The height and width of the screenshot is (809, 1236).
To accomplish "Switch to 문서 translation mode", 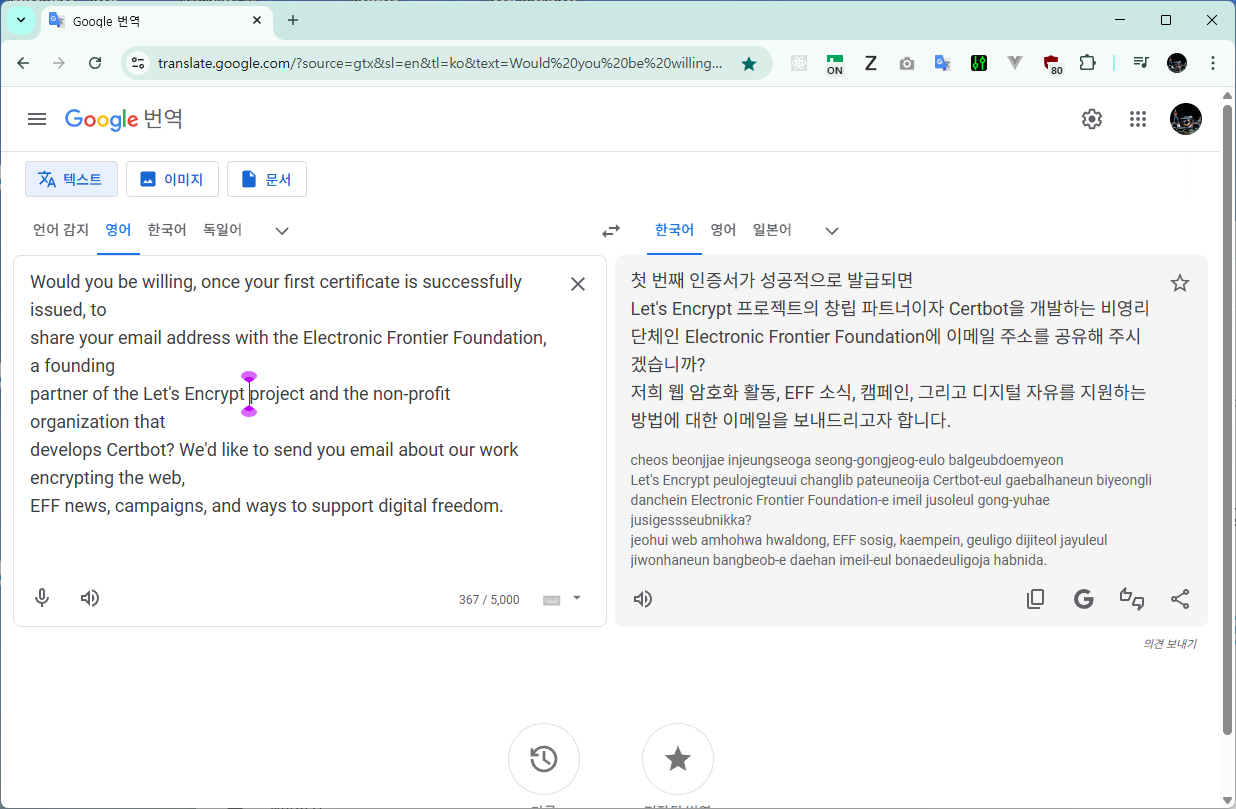I will click(x=267, y=179).
